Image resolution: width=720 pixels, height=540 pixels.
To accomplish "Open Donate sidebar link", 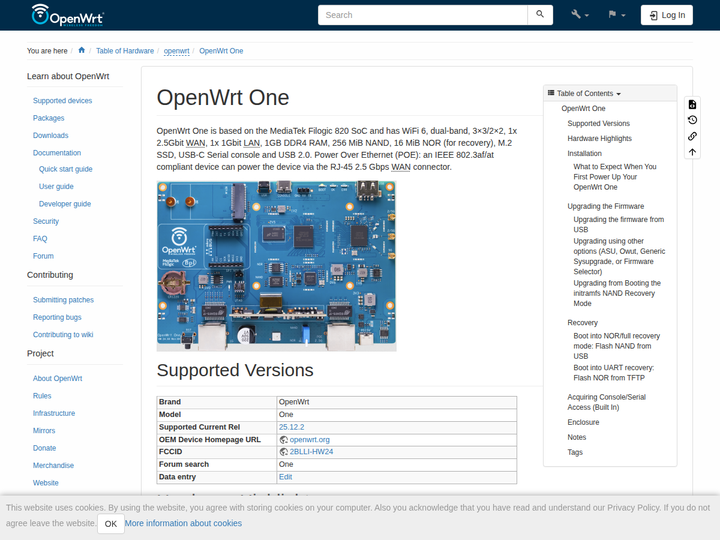I will pyautogui.click(x=45, y=448).
